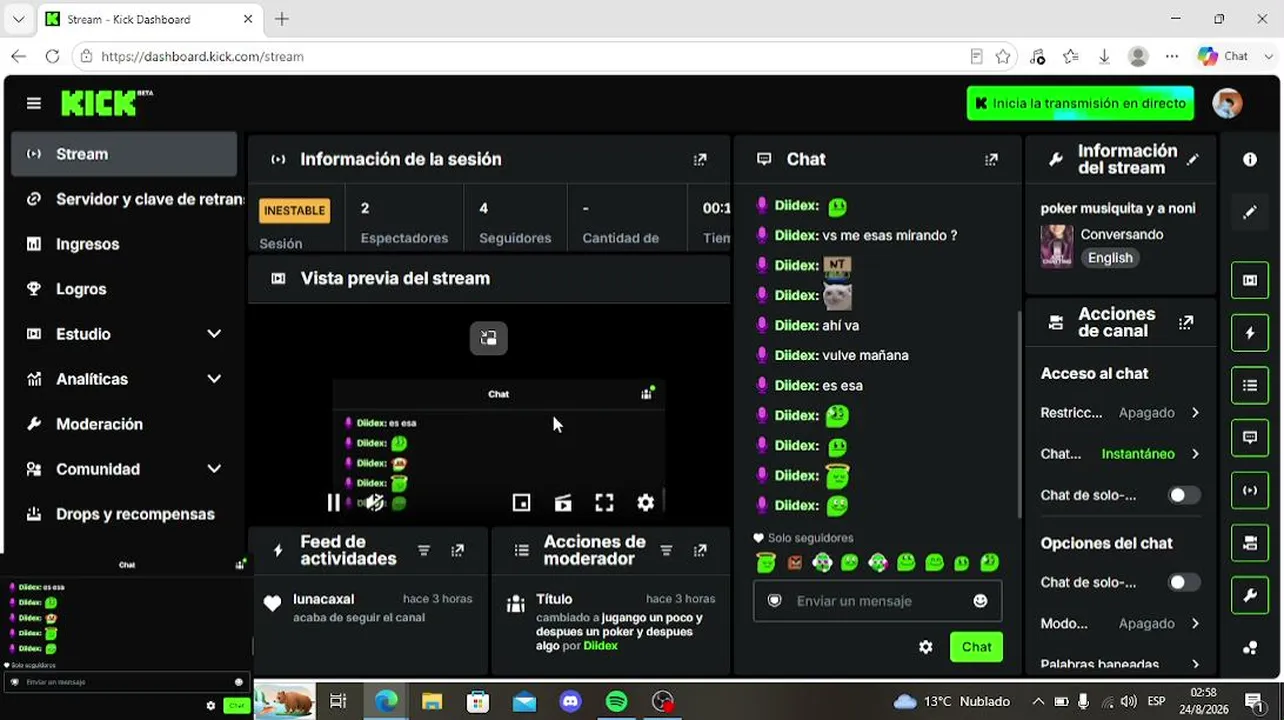Click the pencil edit icon in the right rail

pos(1250,212)
